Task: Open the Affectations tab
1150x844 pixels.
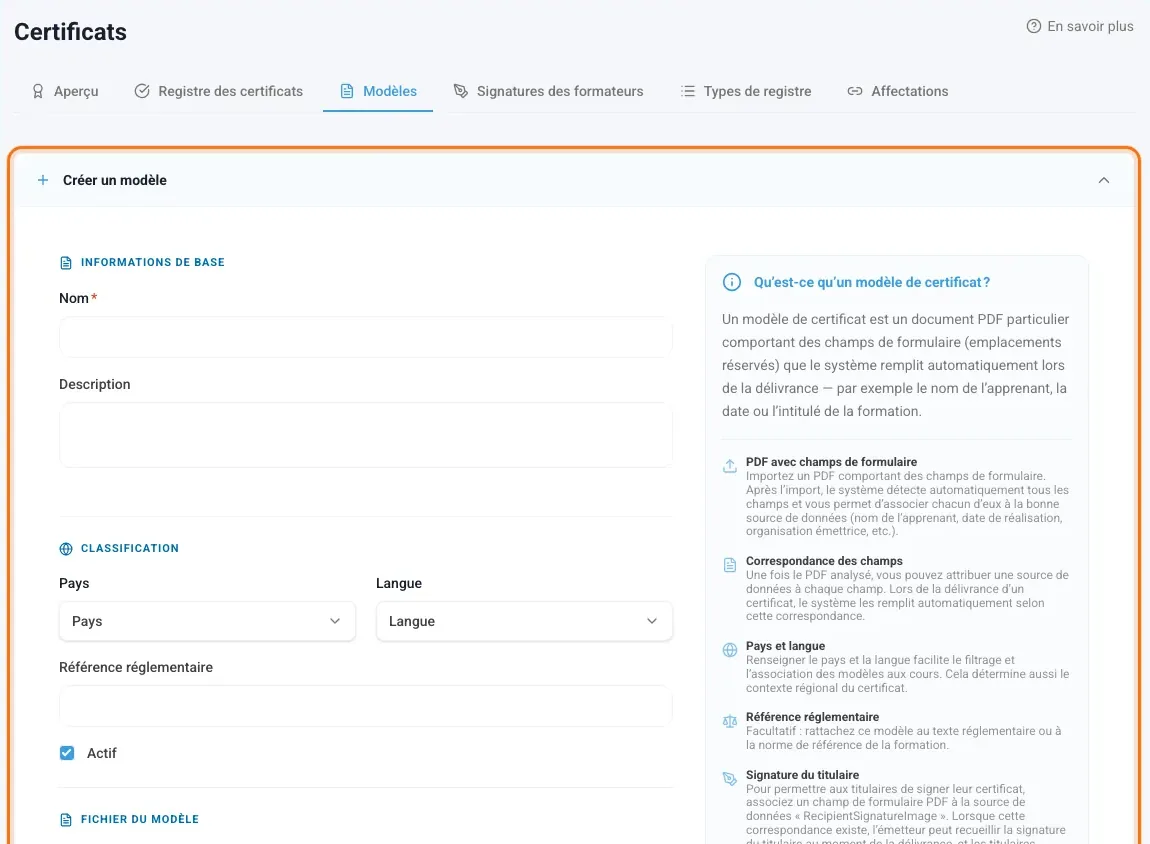Action: (x=898, y=91)
